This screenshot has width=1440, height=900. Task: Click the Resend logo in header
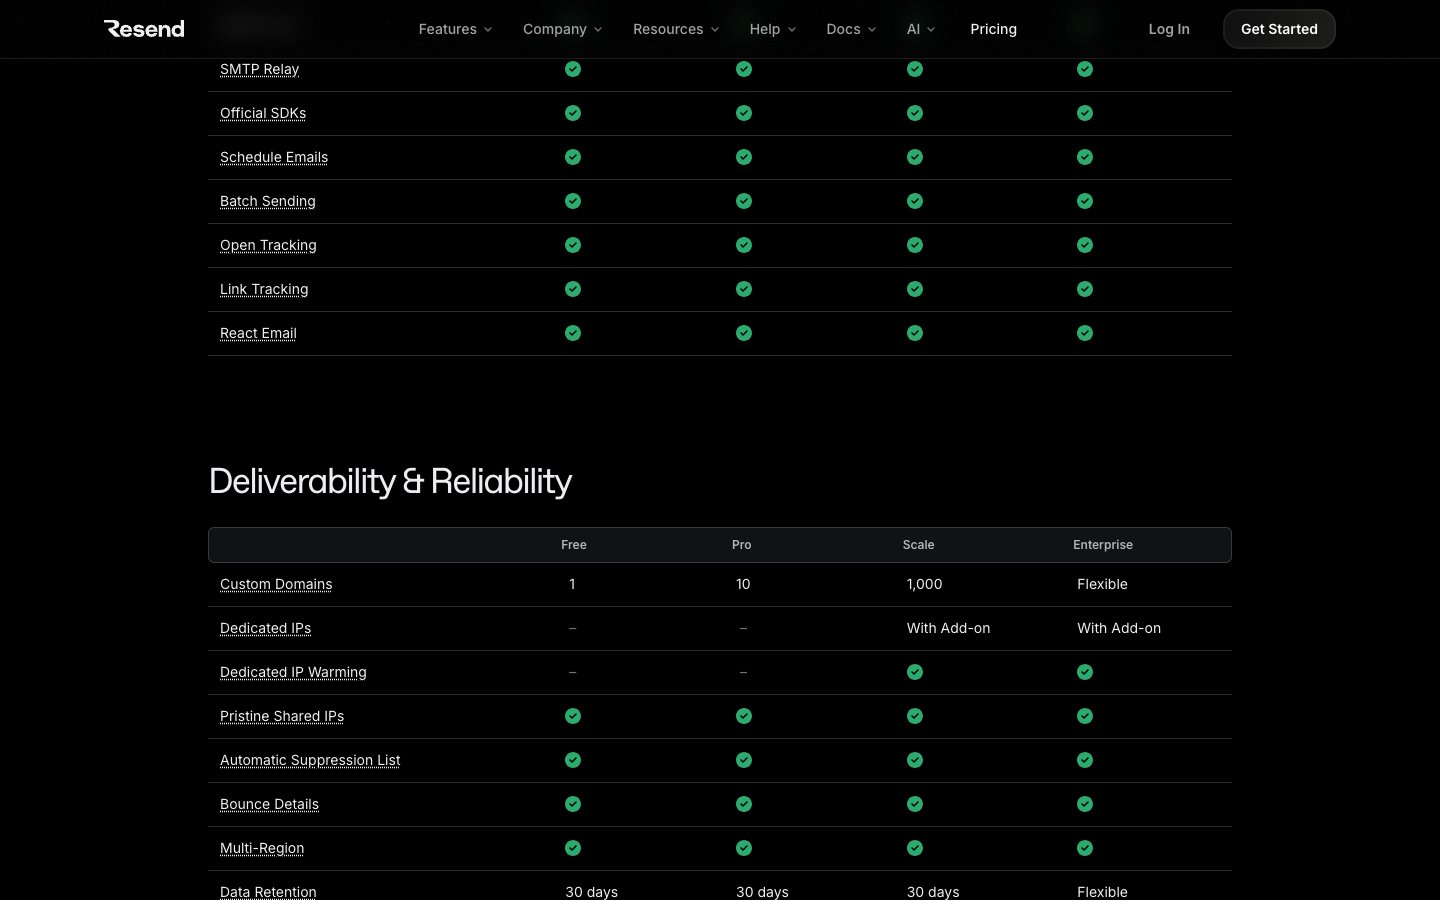click(144, 29)
